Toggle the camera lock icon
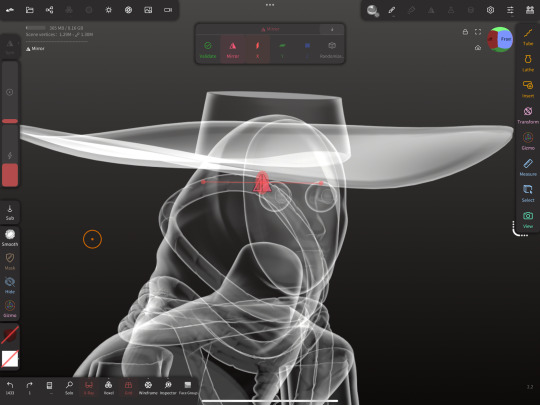This screenshot has width=540, height=405. [x=465, y=32]
